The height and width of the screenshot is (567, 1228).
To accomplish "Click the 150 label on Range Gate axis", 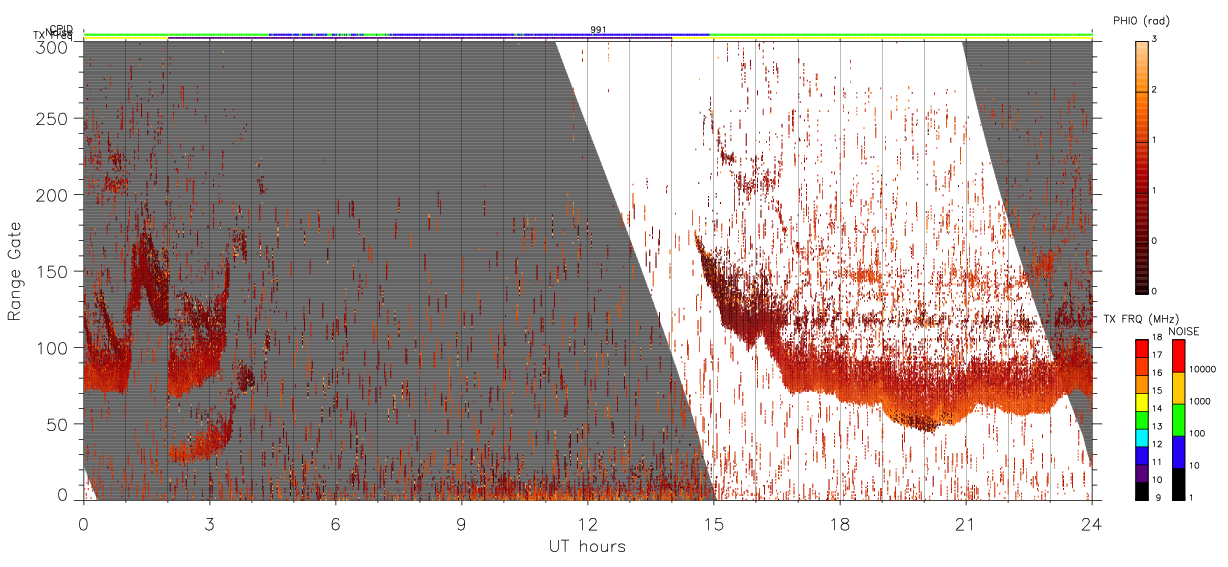I will 53,271.
